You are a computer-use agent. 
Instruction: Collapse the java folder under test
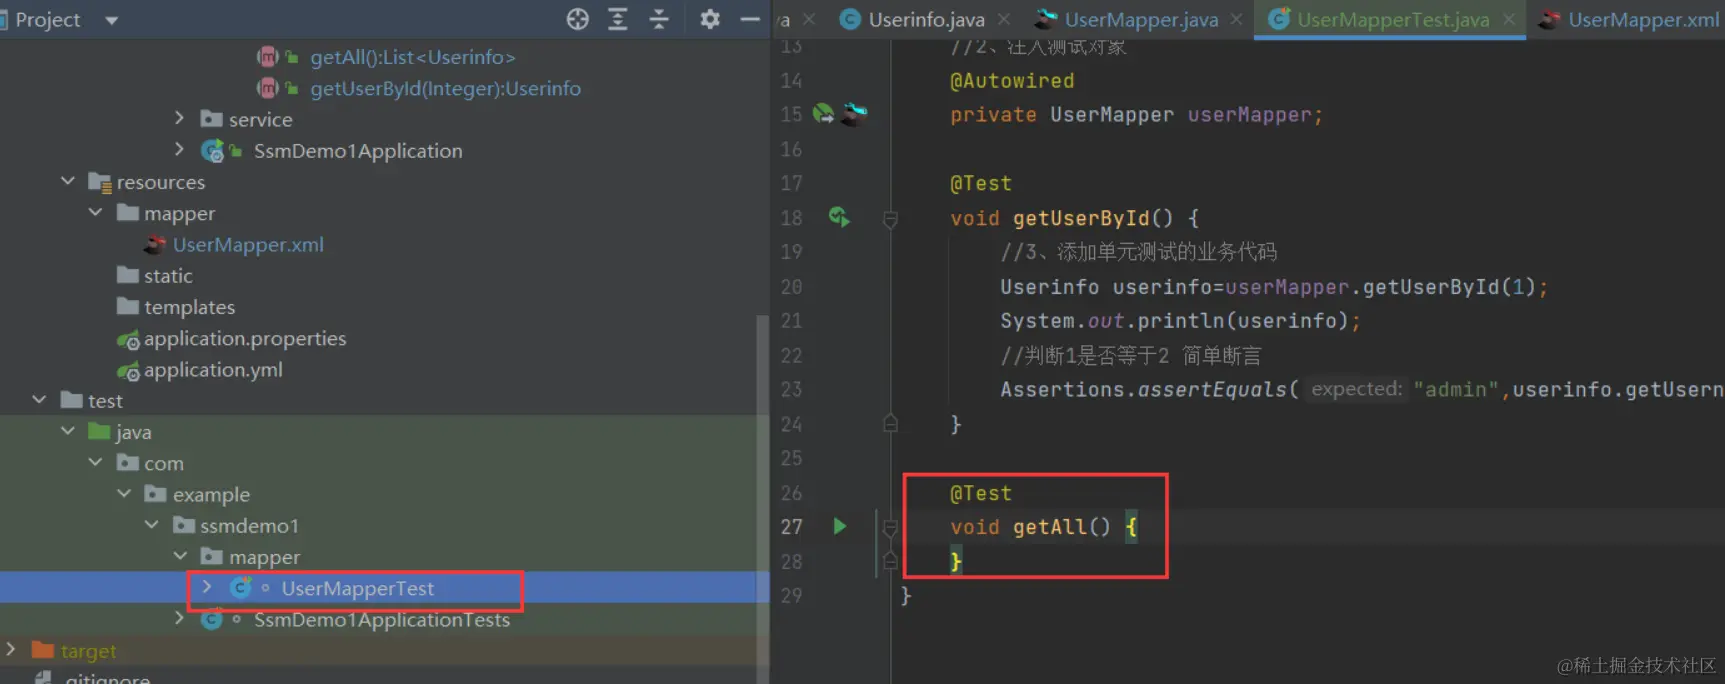(67, 431)
